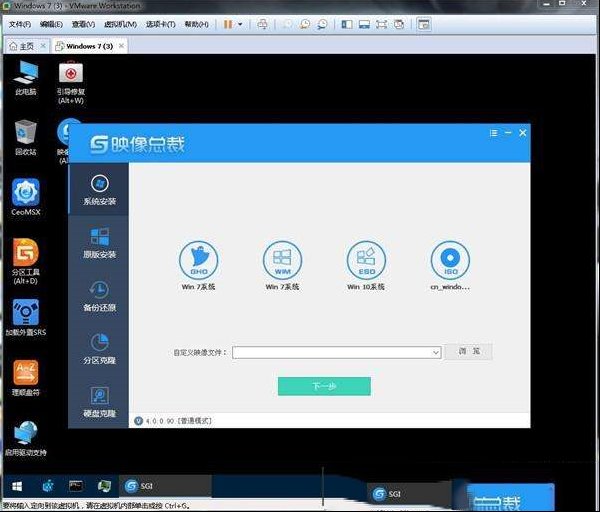Toggle the VMware library sidebar view icon

point(347,24)
